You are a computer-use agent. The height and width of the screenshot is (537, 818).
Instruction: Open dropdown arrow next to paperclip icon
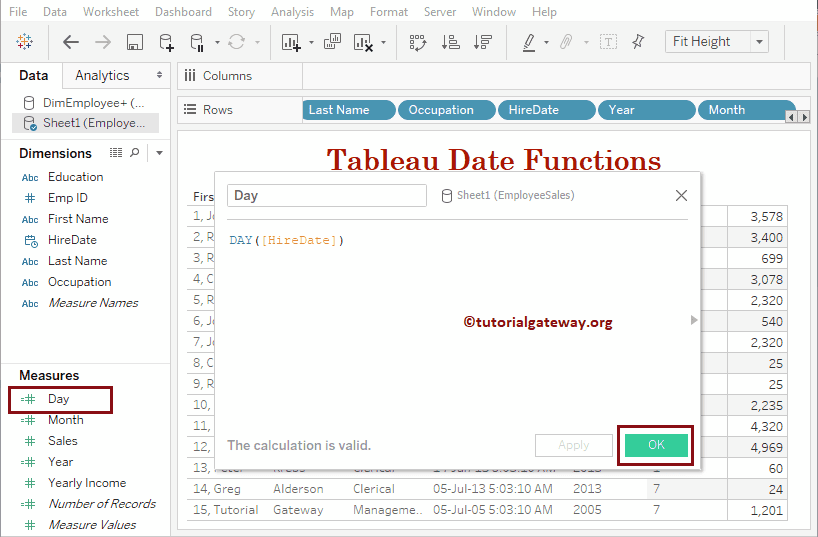coord(586,42)
